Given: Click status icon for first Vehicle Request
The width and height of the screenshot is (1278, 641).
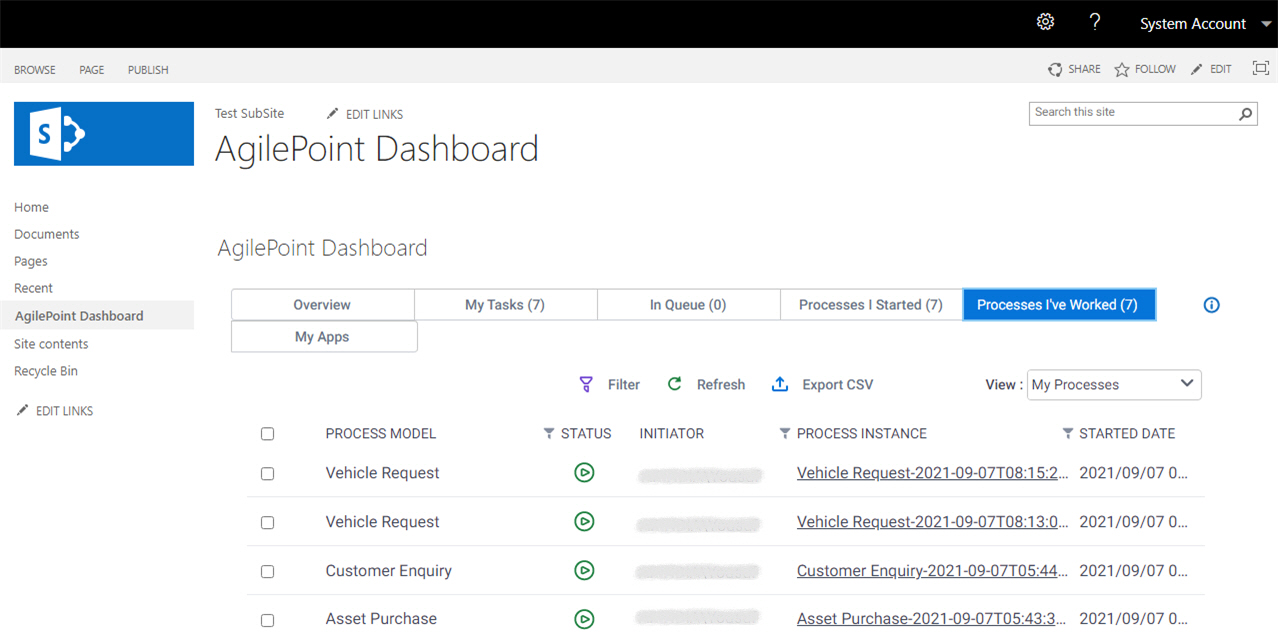Looking at the screenshot, I should point(585,472).
